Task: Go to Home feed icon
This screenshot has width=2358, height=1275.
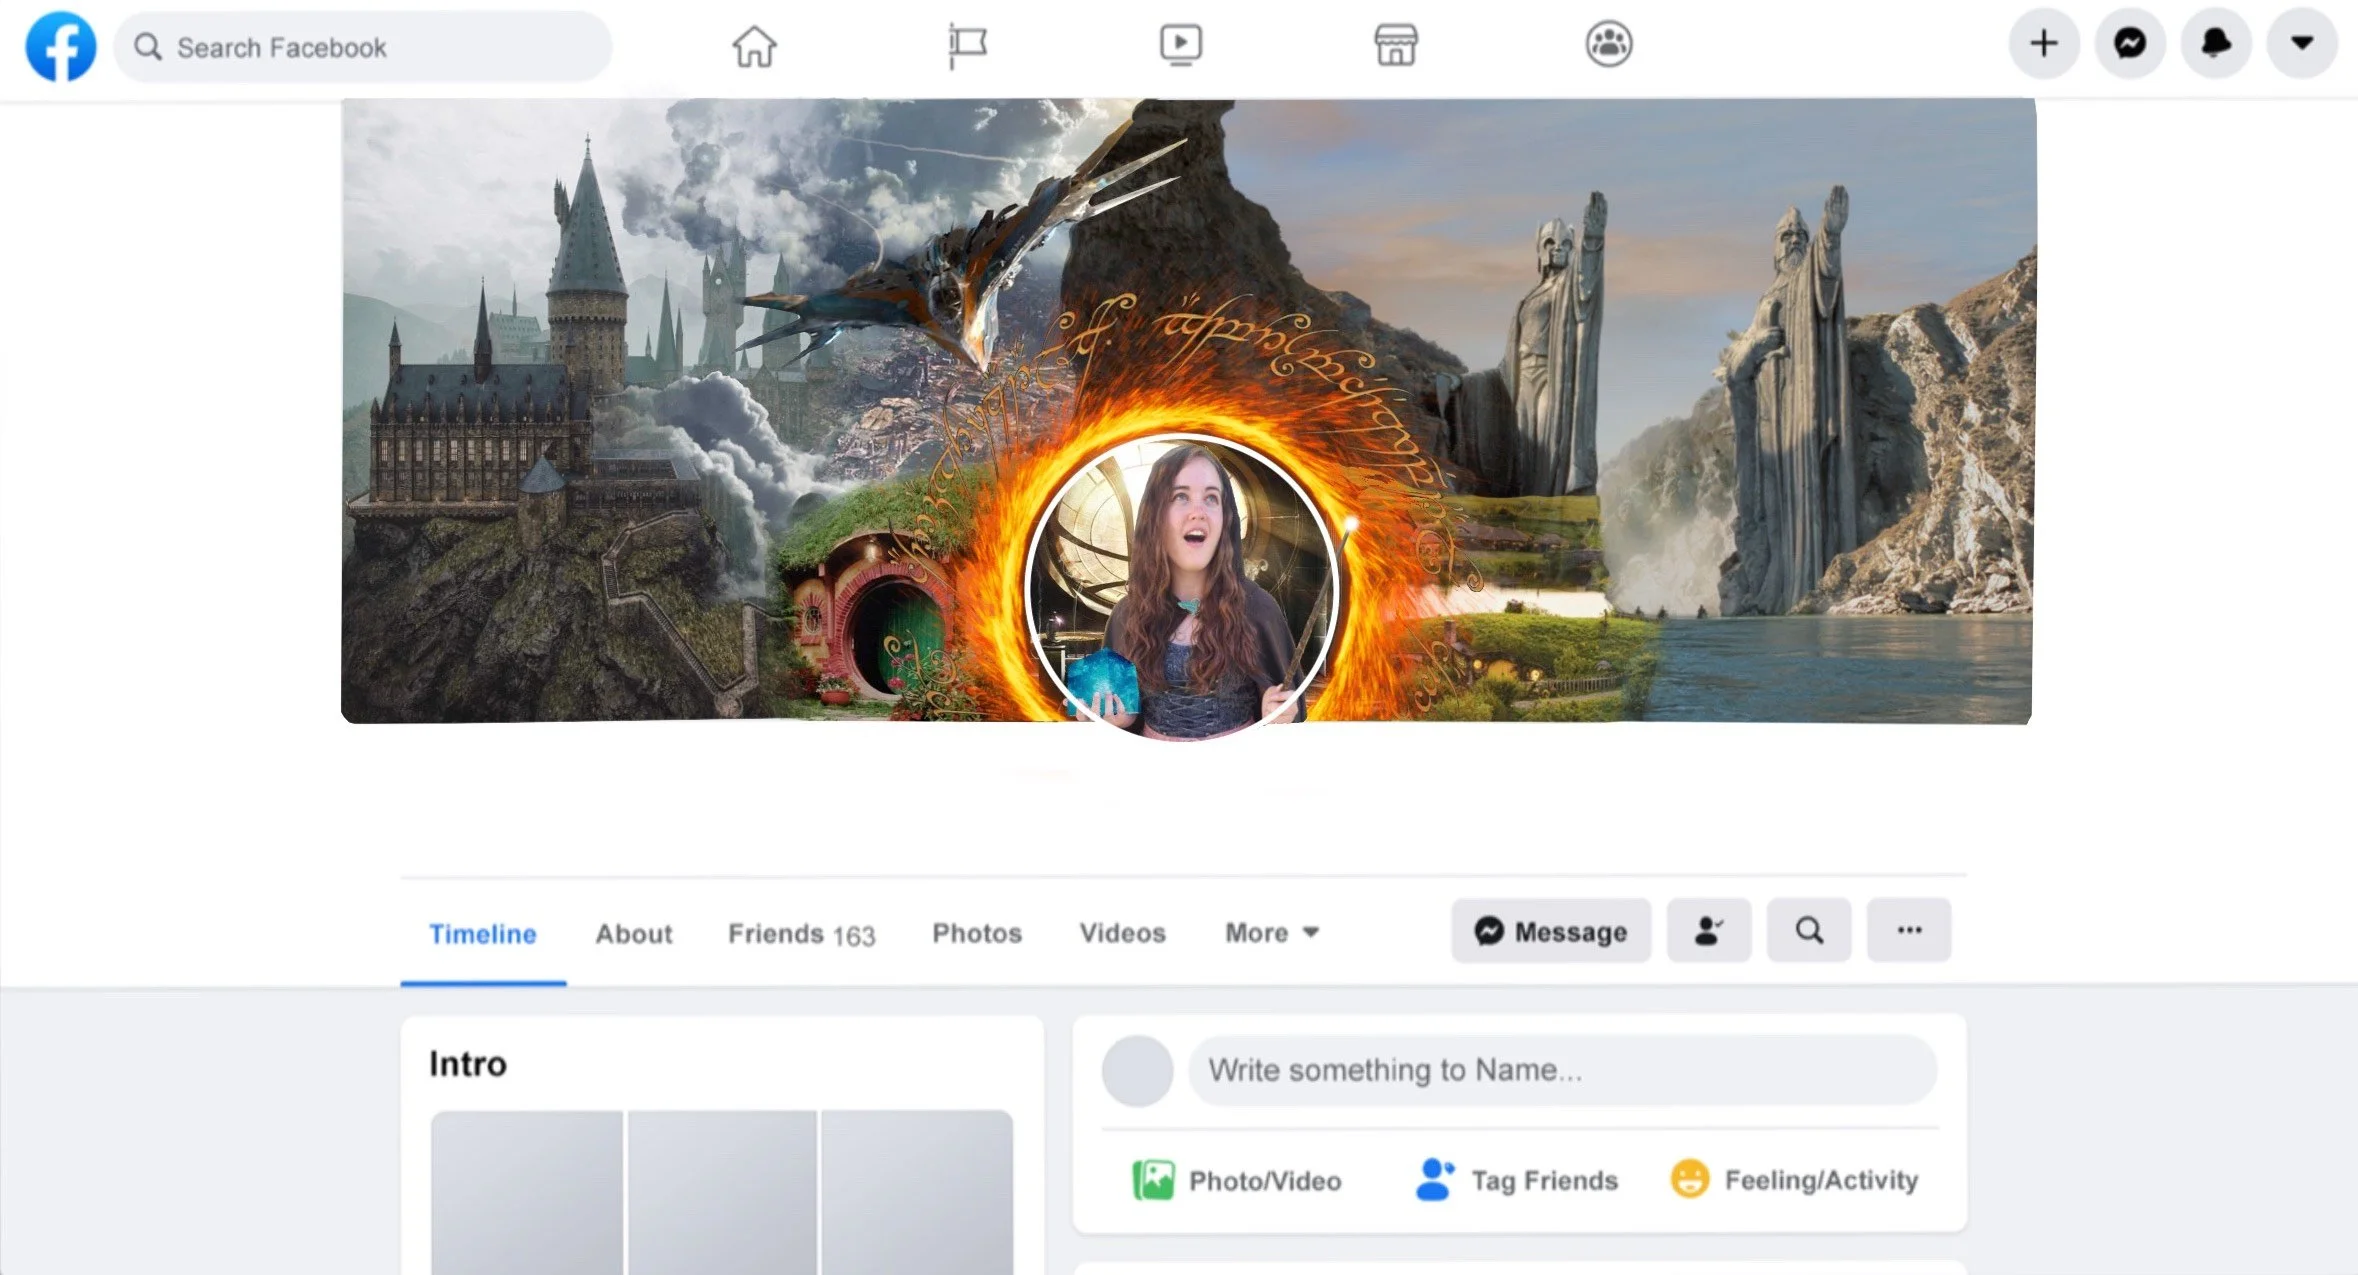Action: point(754,46)
